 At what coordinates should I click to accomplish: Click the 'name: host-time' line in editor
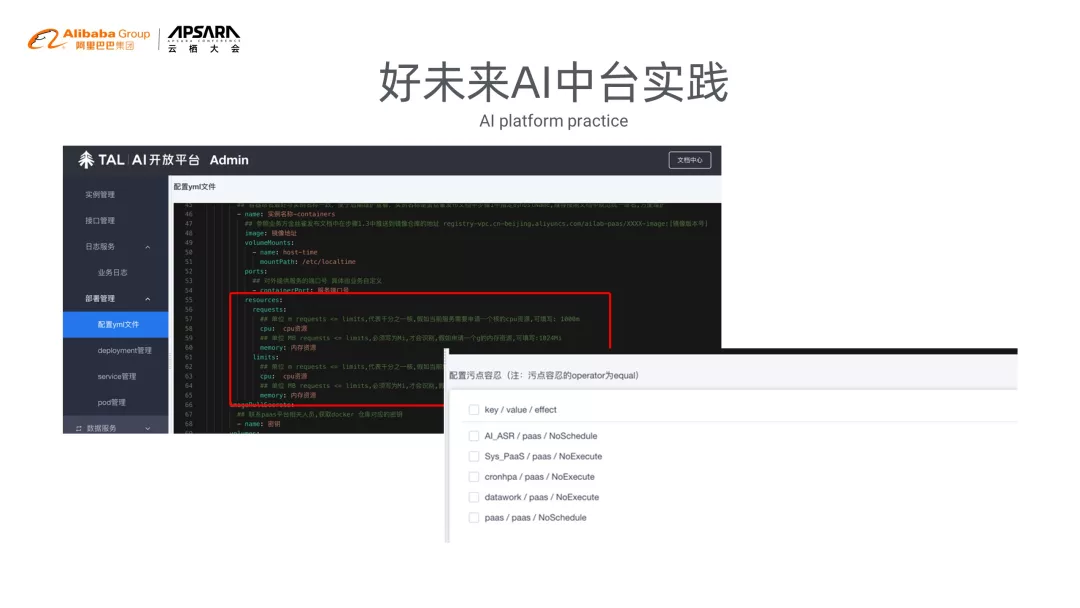284,252
